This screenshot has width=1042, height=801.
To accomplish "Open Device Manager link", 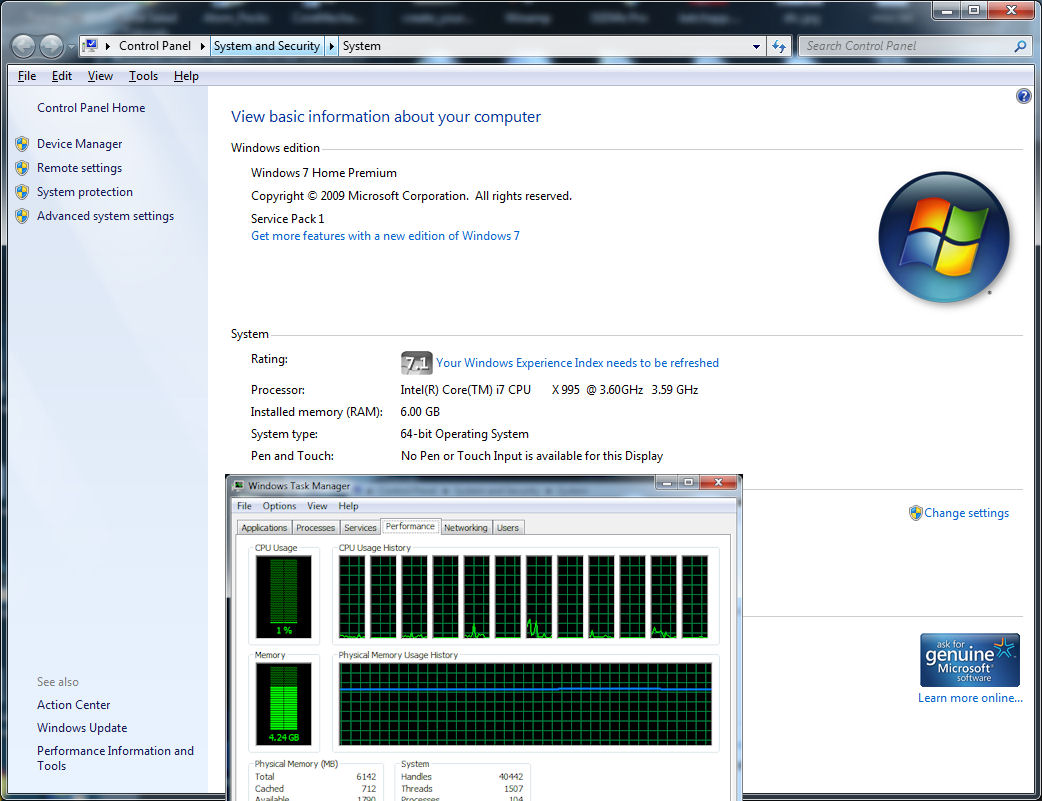I will click(x=80, y=144).
